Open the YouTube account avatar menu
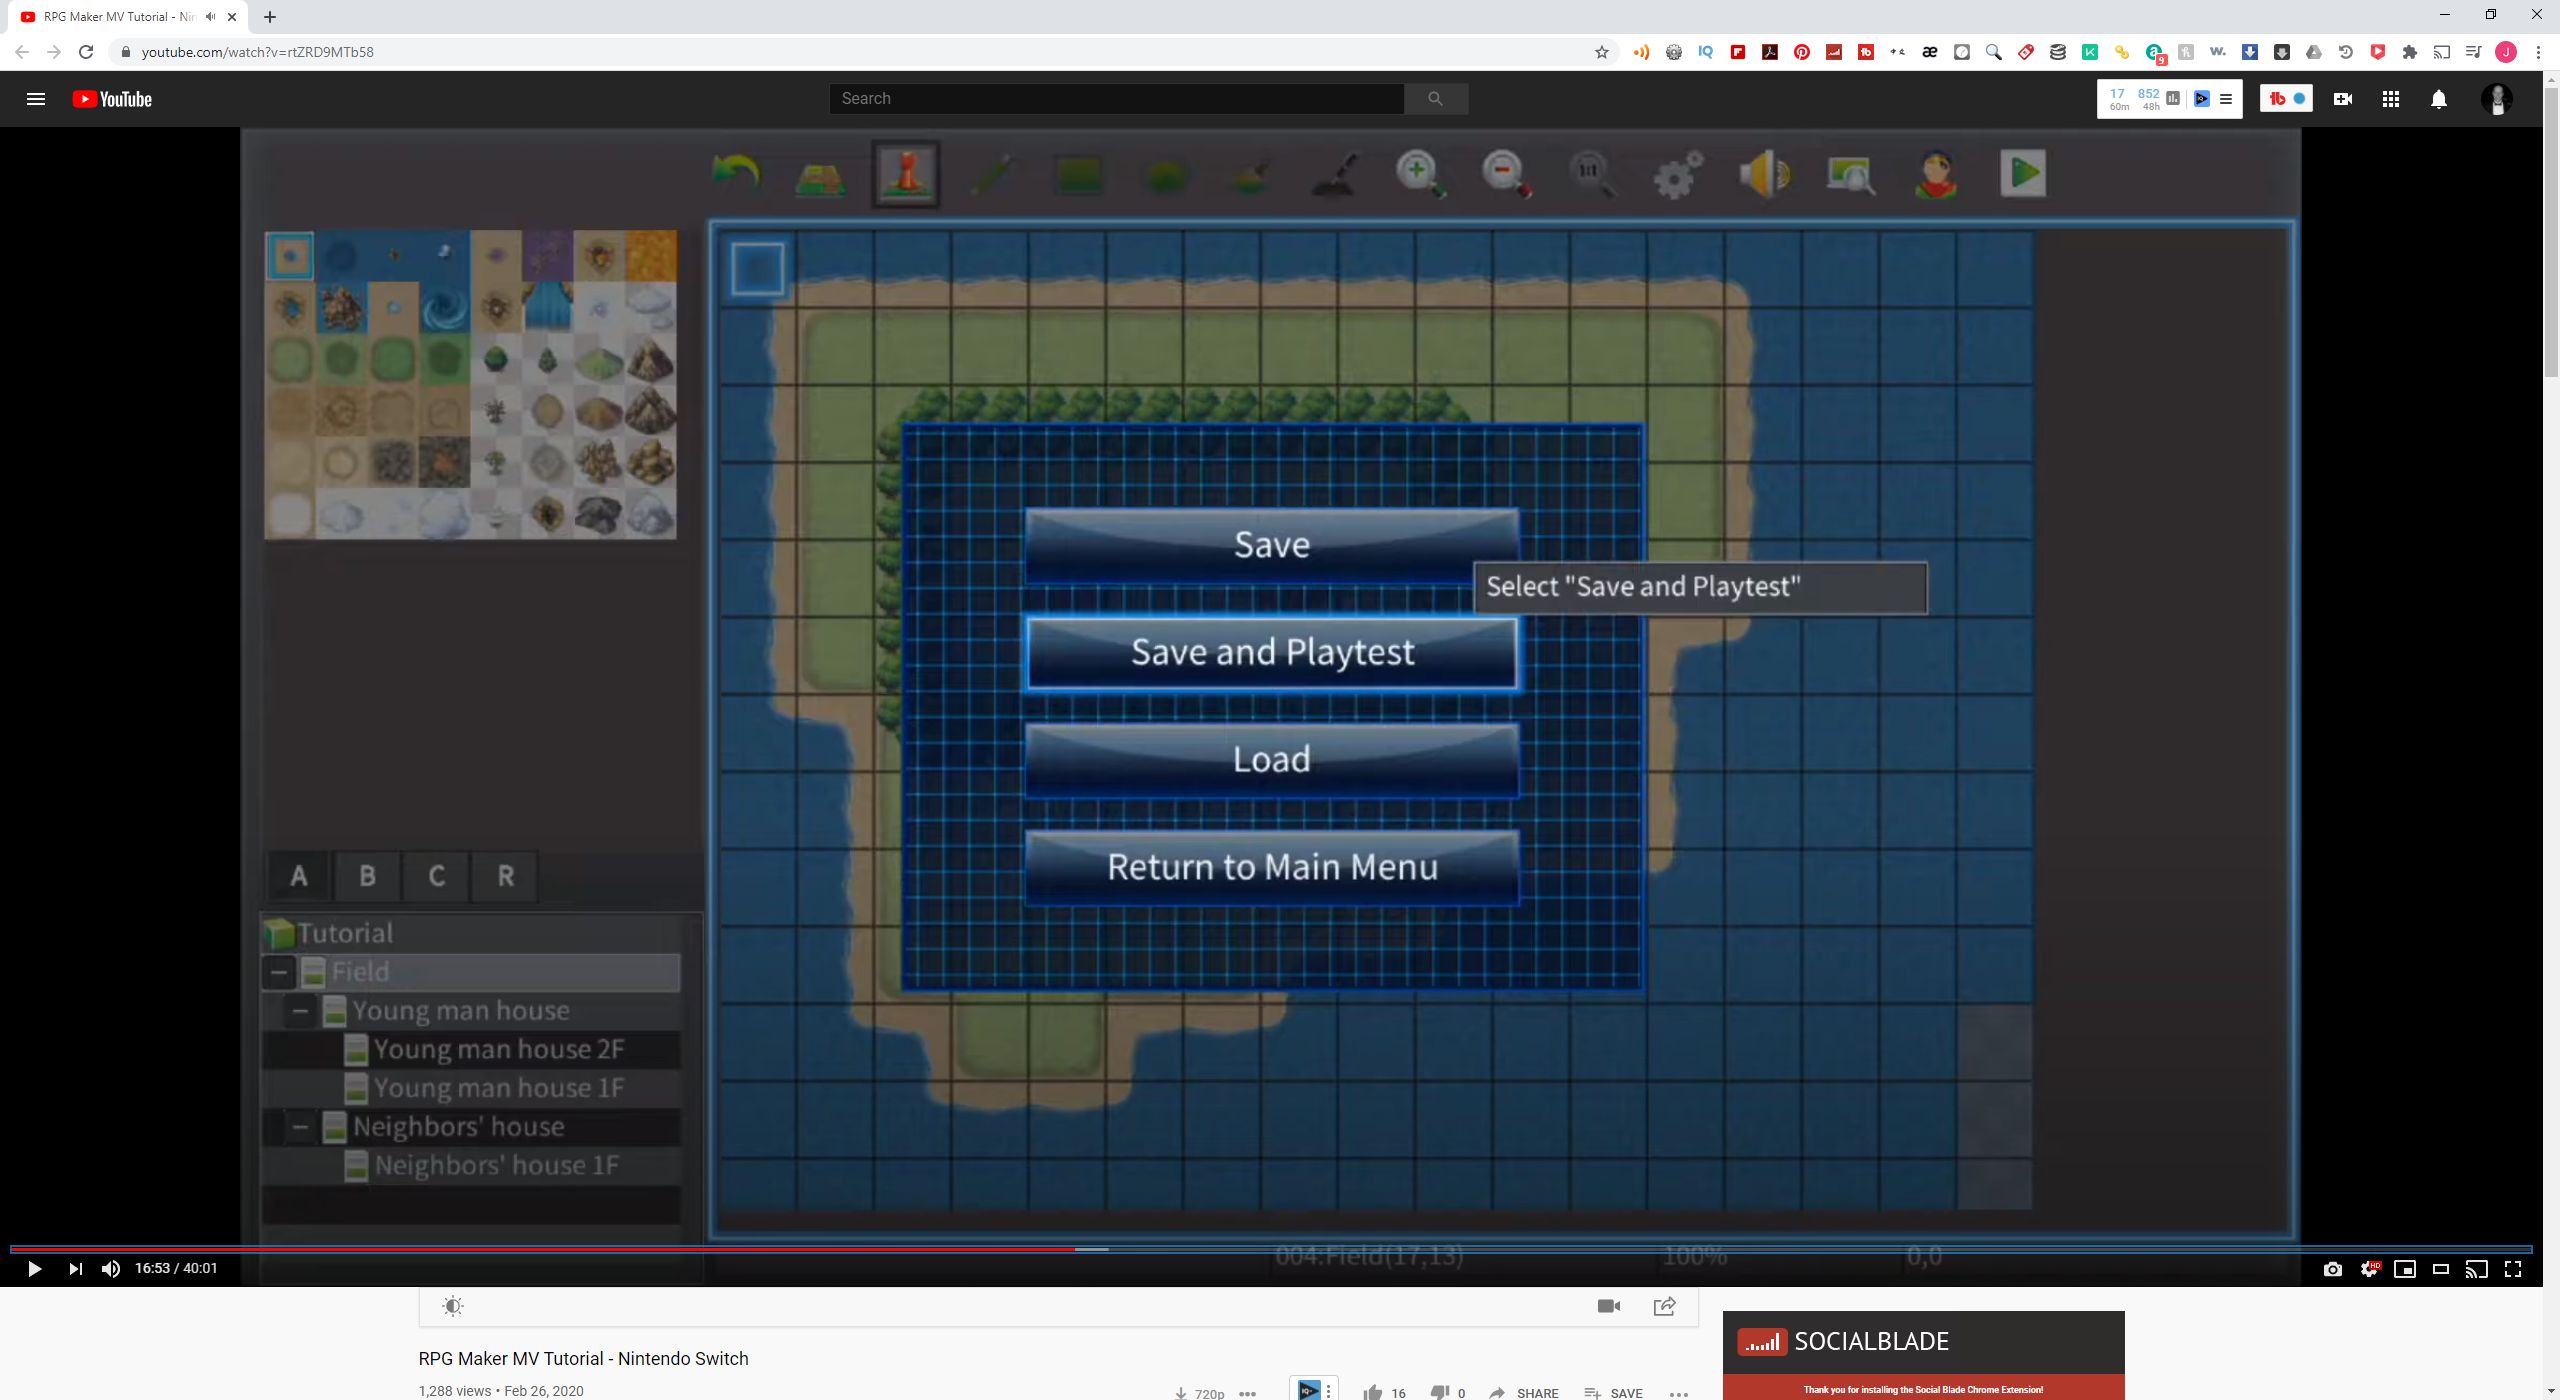The image size is (2560, 1400). (x=2497, y=99)
